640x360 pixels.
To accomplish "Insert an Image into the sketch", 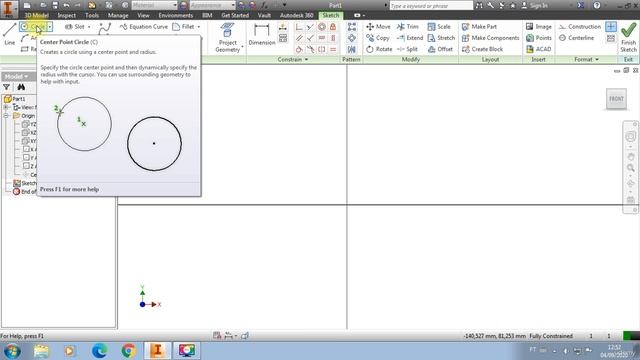I will coord(539,27).
